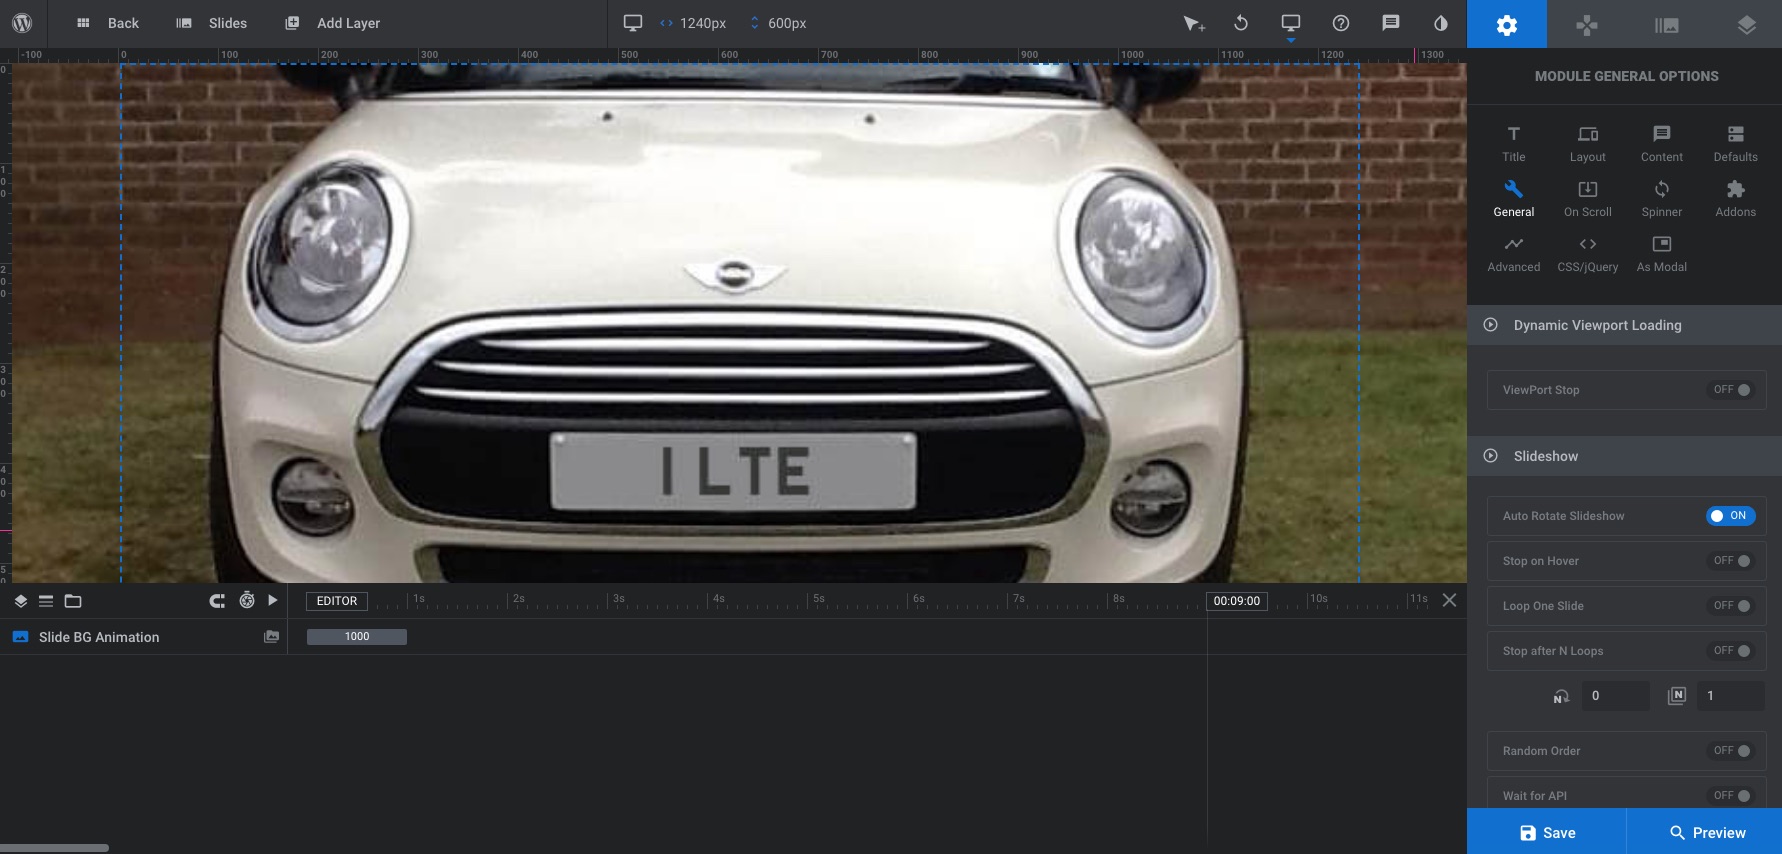Turn off Auto Rotate Slideshow
Viewport: 1782px width, 854px height.
click(1730, 516)
